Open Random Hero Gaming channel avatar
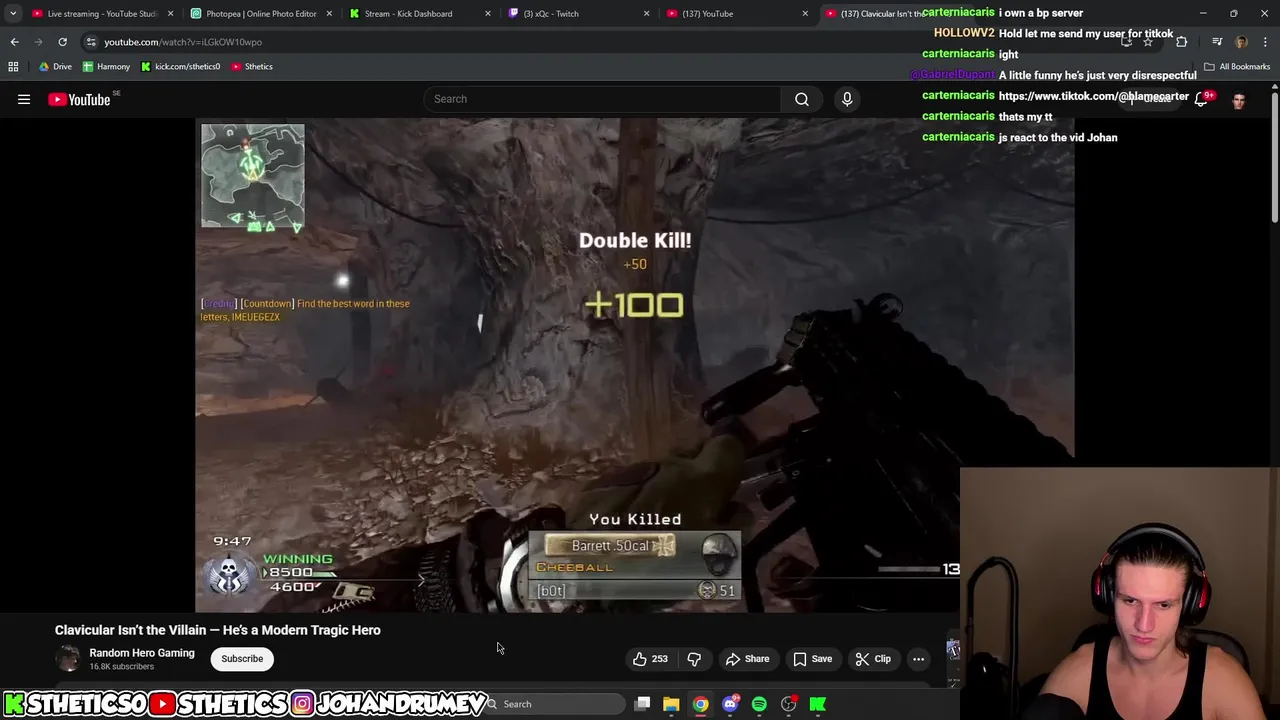This screenshot has width=1280, height=720. [68, 659]
